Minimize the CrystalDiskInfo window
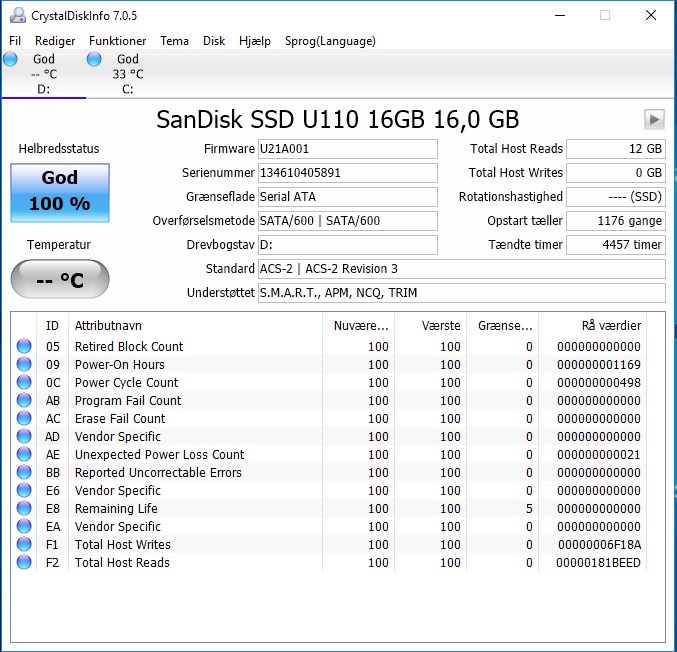Screen dimensions: 677x652 [560, 16]
